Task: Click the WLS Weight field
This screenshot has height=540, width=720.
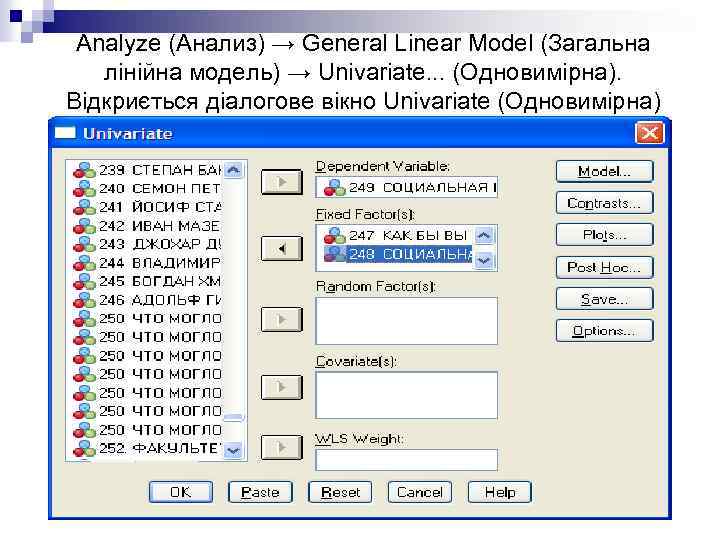Action: coord(406,460)
